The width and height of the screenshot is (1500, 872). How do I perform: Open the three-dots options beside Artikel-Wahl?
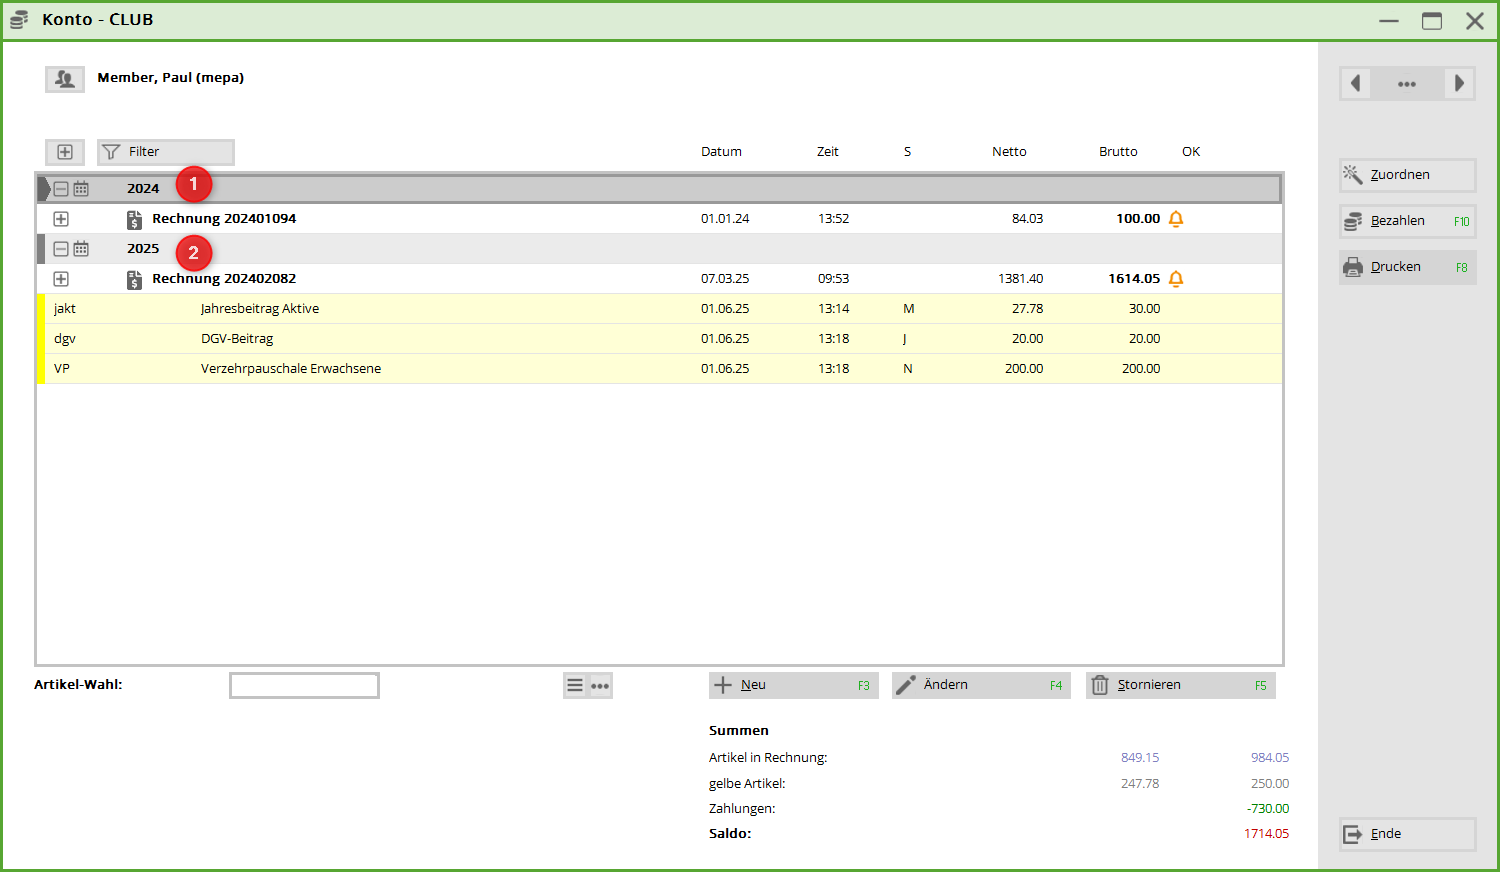tap(600, 685)
